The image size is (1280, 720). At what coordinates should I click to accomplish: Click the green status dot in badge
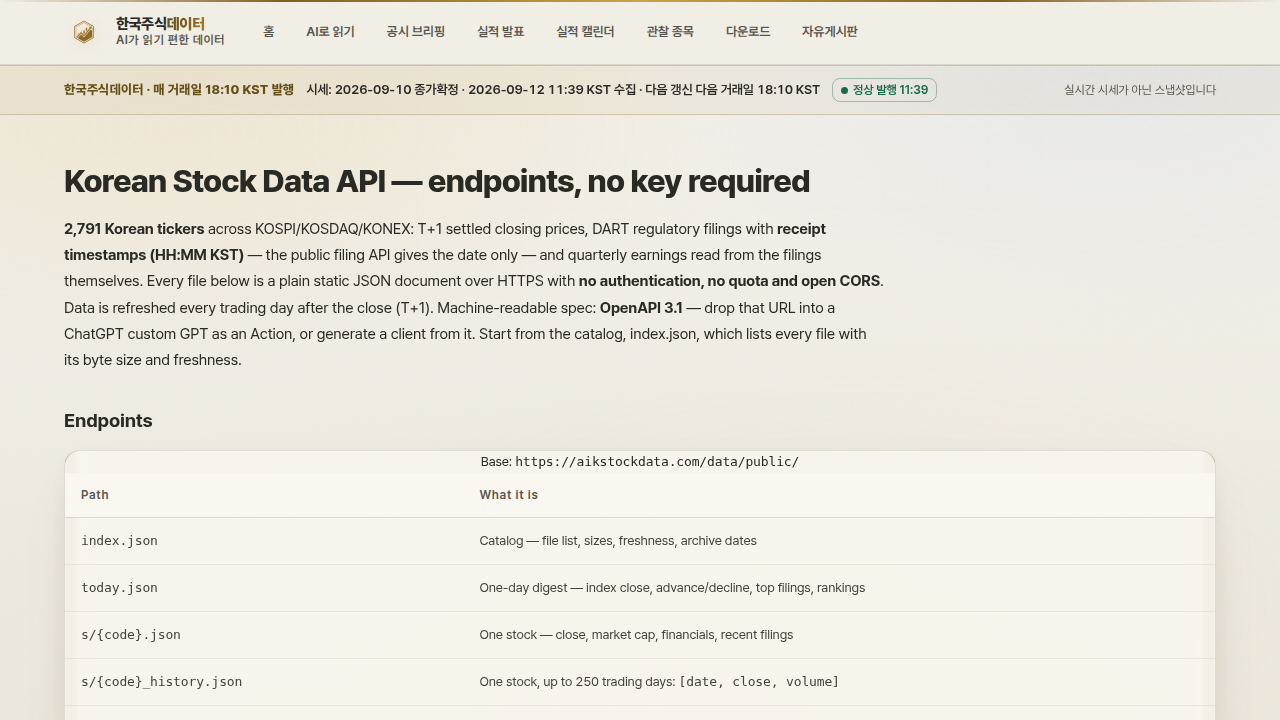pos(844,90)
